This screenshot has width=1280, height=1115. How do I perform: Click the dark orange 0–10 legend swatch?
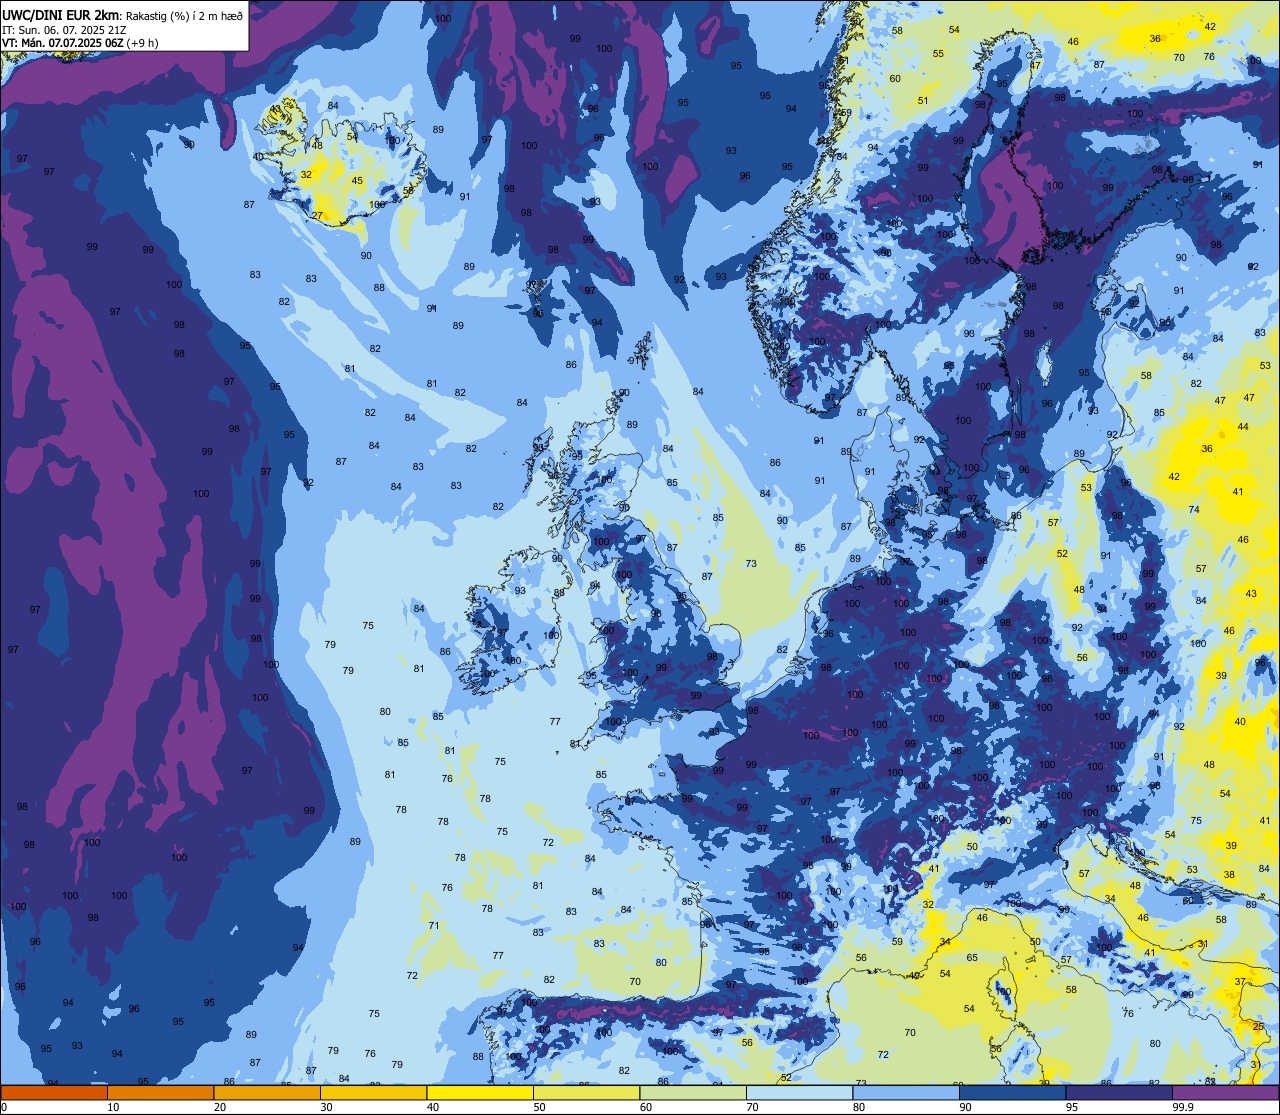click(54, 1092)
